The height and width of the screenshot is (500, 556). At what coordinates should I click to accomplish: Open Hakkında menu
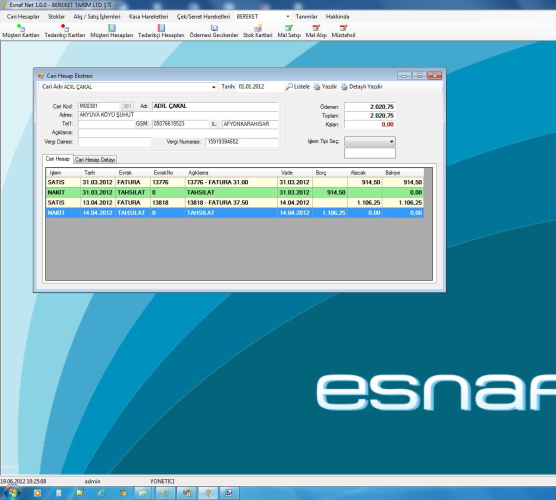[337, 17]
